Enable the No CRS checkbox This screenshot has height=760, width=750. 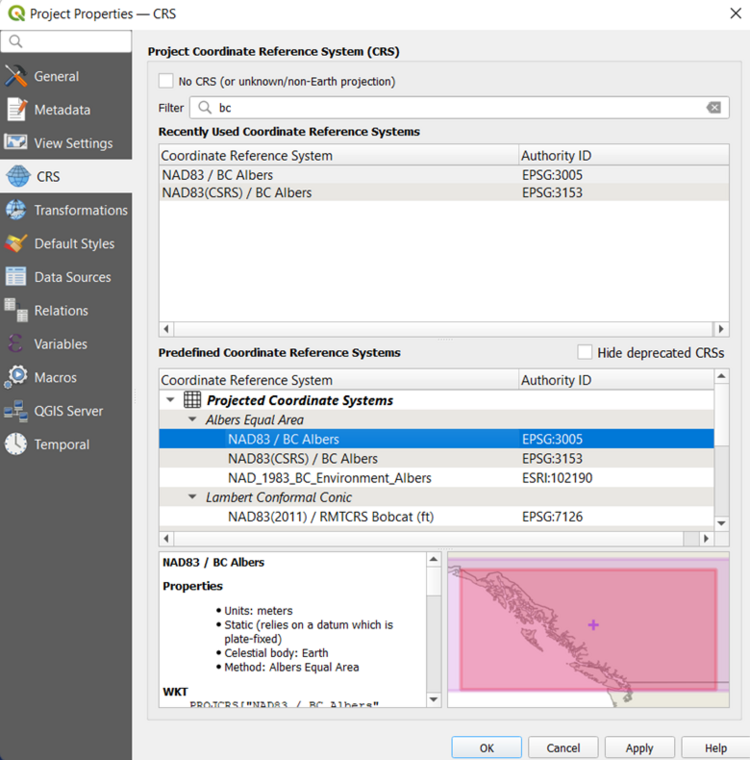[166, 81]
